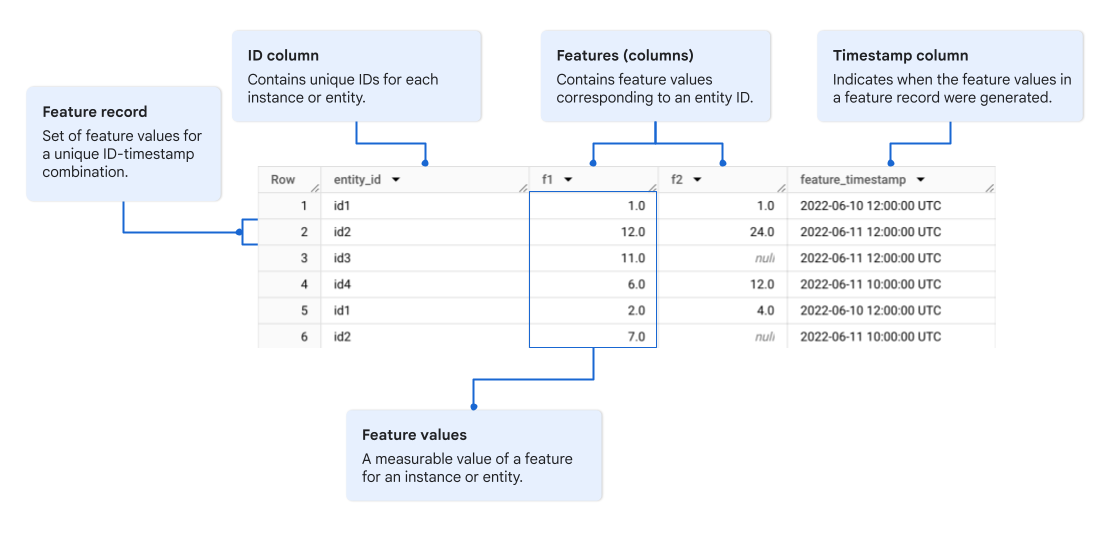Select the Row column header

[283, 180]
